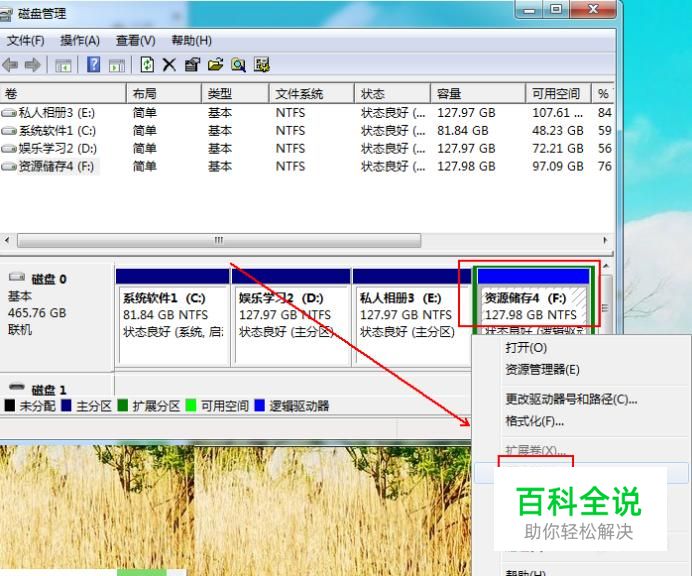Sort by the 卷 column header
The image size is (692, 576).
pyautogui.click(x=63, y=94)
